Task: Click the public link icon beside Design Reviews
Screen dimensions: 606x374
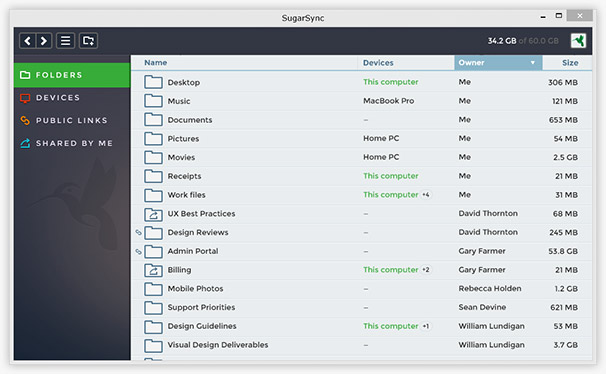Action: click(x=138, y=232)
